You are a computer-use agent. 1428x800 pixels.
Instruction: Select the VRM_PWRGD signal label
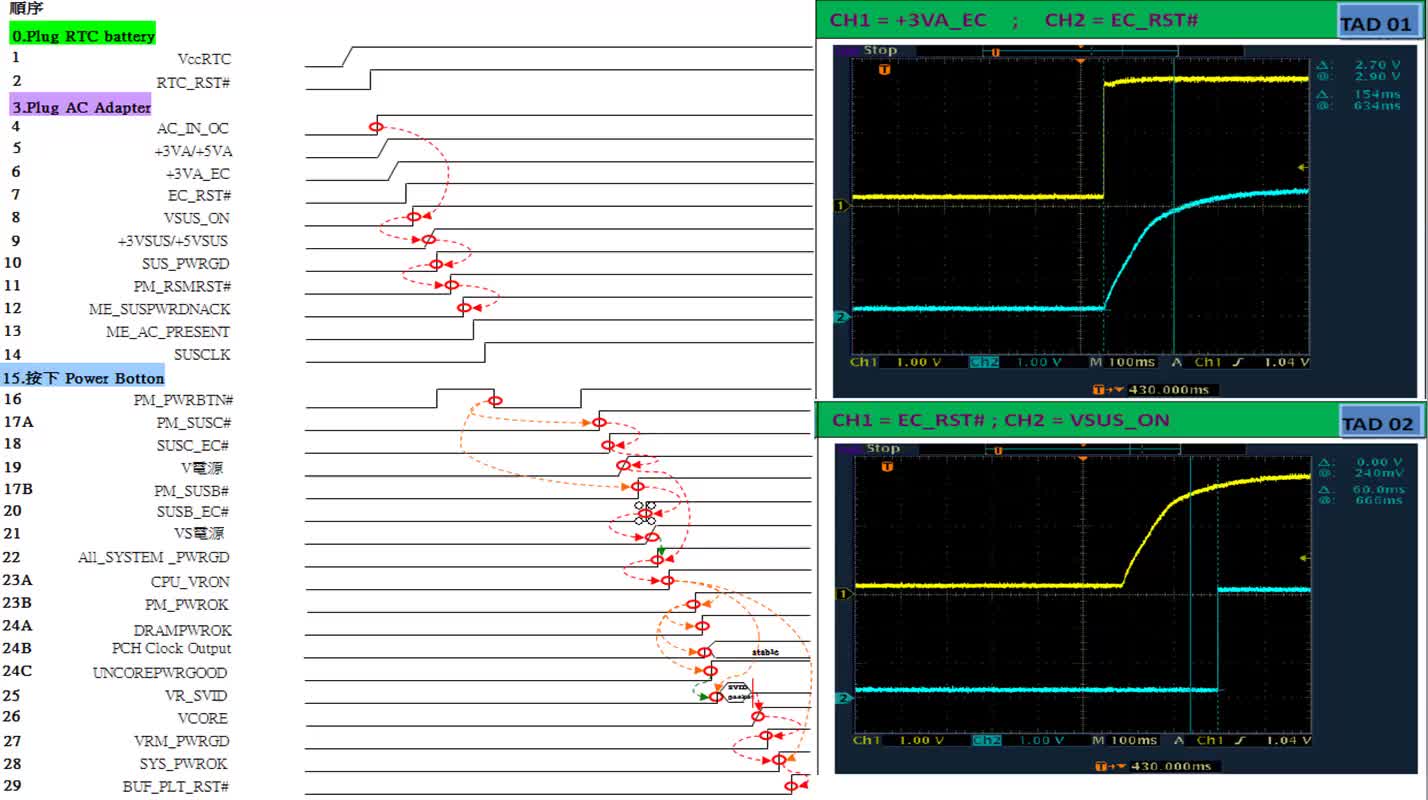[181, 741]
